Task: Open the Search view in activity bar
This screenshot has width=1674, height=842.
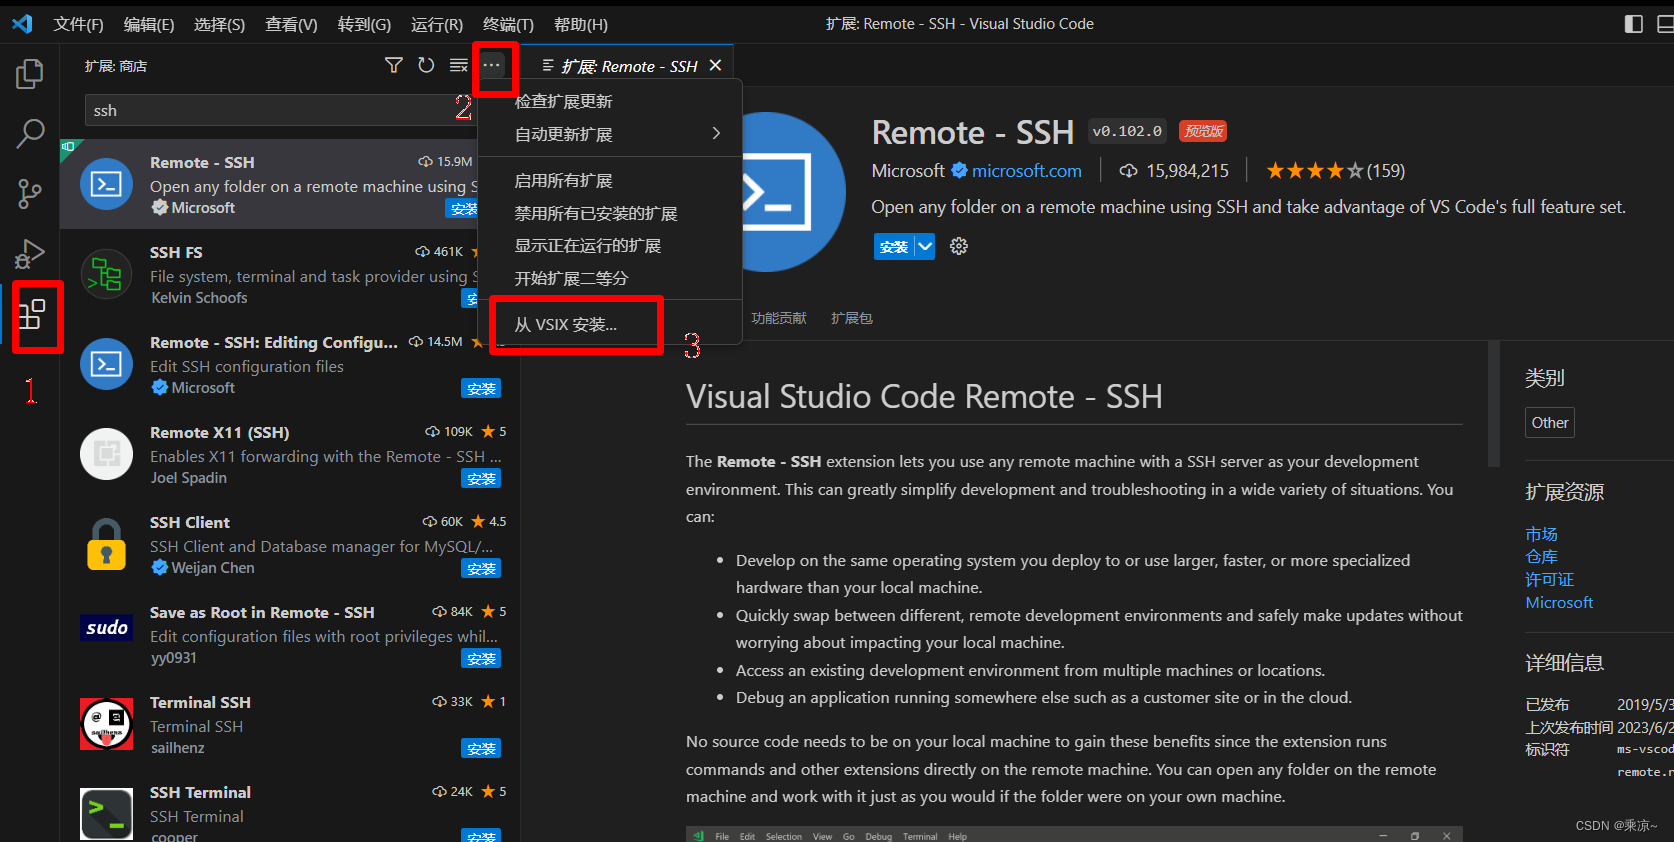Action: point(30,133)
